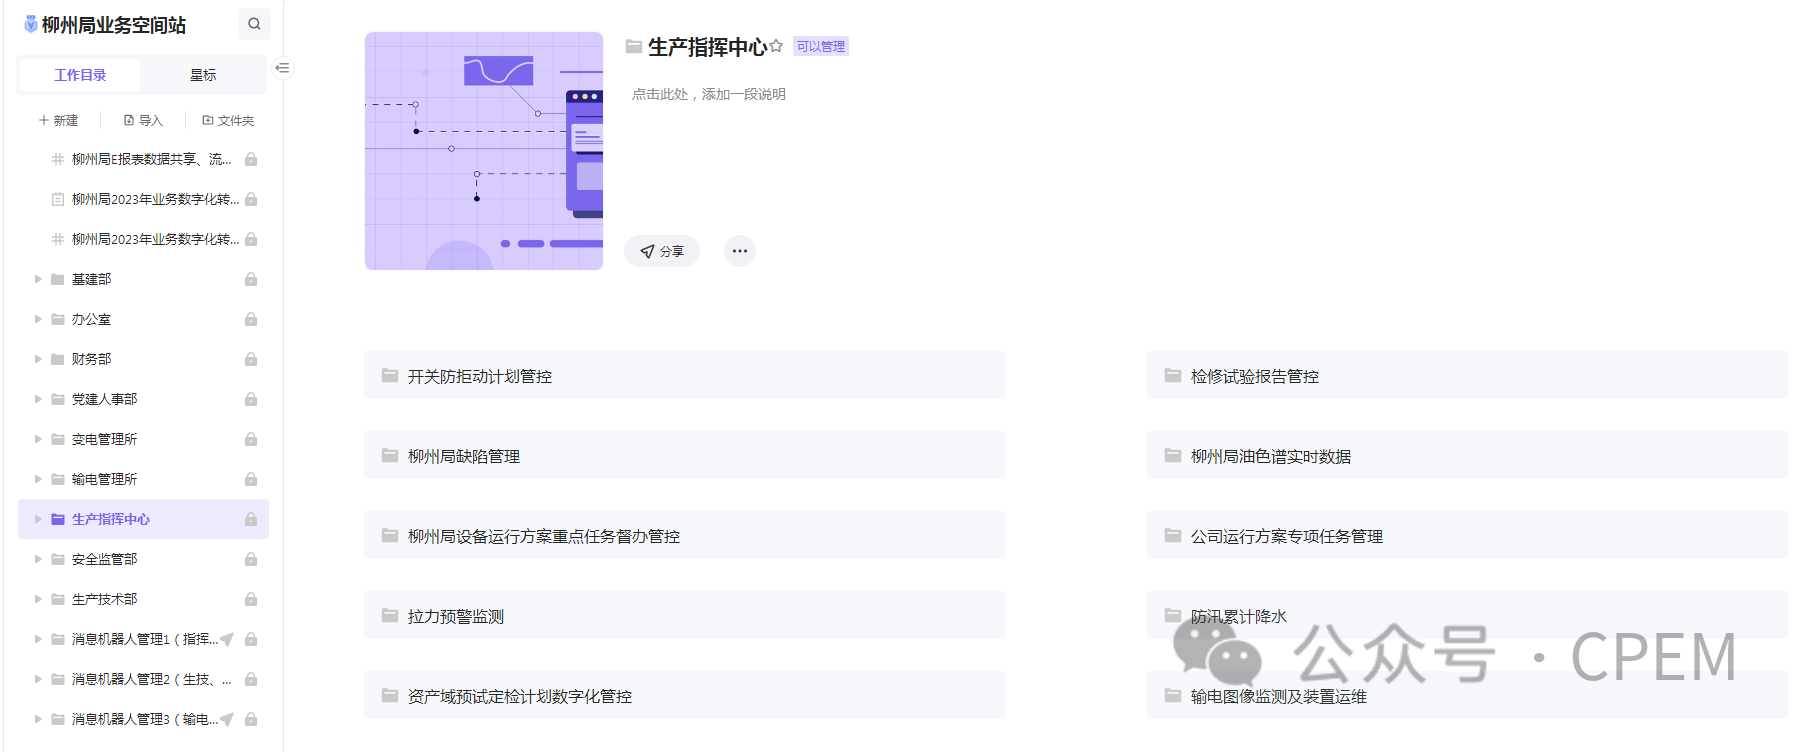Add a new 文件夹 from toolbar
The height and width of the screenshot is (752, 1812).
(x=228, y=120)
